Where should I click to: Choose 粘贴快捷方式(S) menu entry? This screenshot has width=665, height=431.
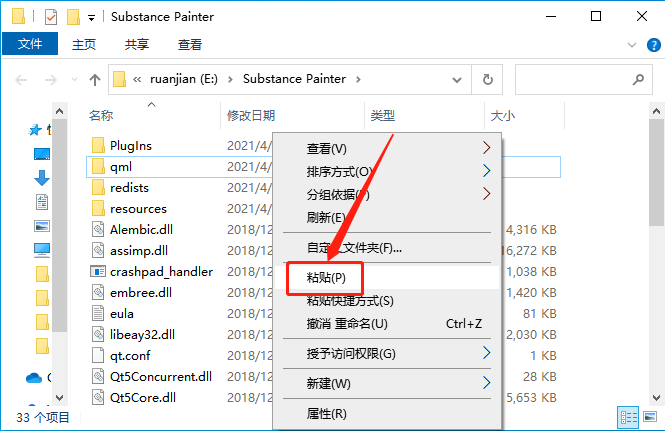[x=387, y=300]
